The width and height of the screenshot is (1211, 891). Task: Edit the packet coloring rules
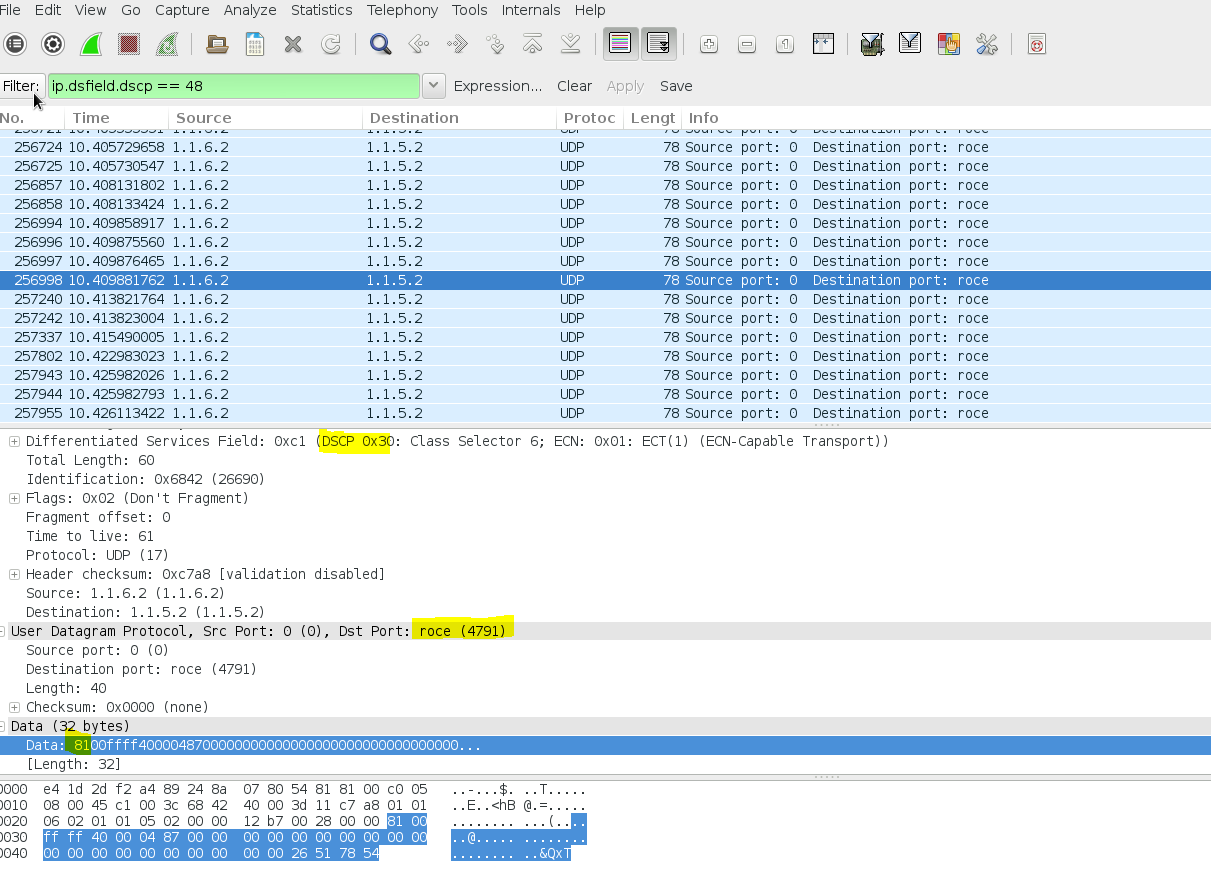point(947,44)
